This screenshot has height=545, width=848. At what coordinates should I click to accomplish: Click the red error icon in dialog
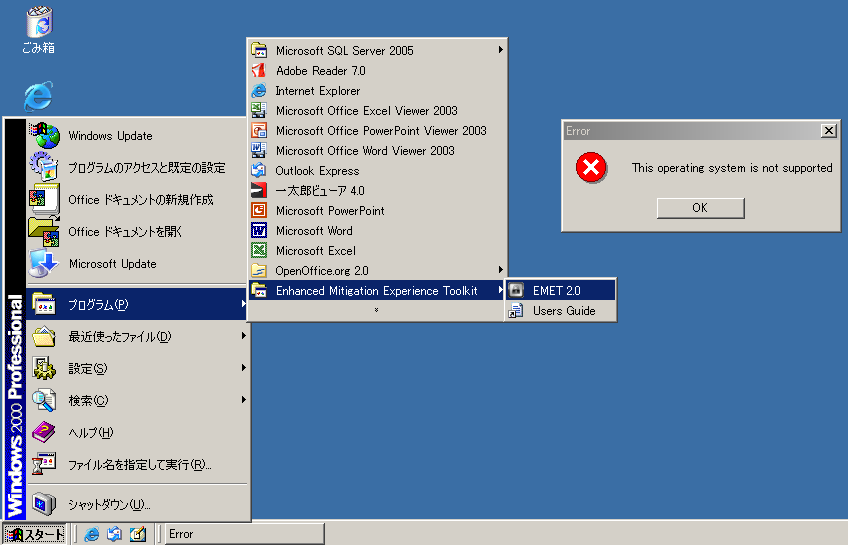point(591,168)
